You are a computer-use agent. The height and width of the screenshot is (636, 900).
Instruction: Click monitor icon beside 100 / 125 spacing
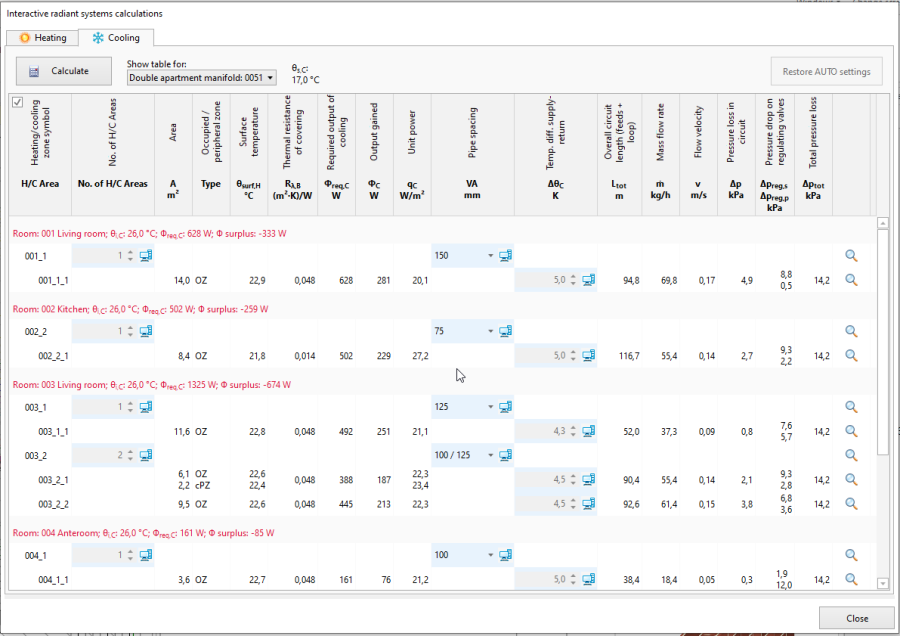pos(505,455)
